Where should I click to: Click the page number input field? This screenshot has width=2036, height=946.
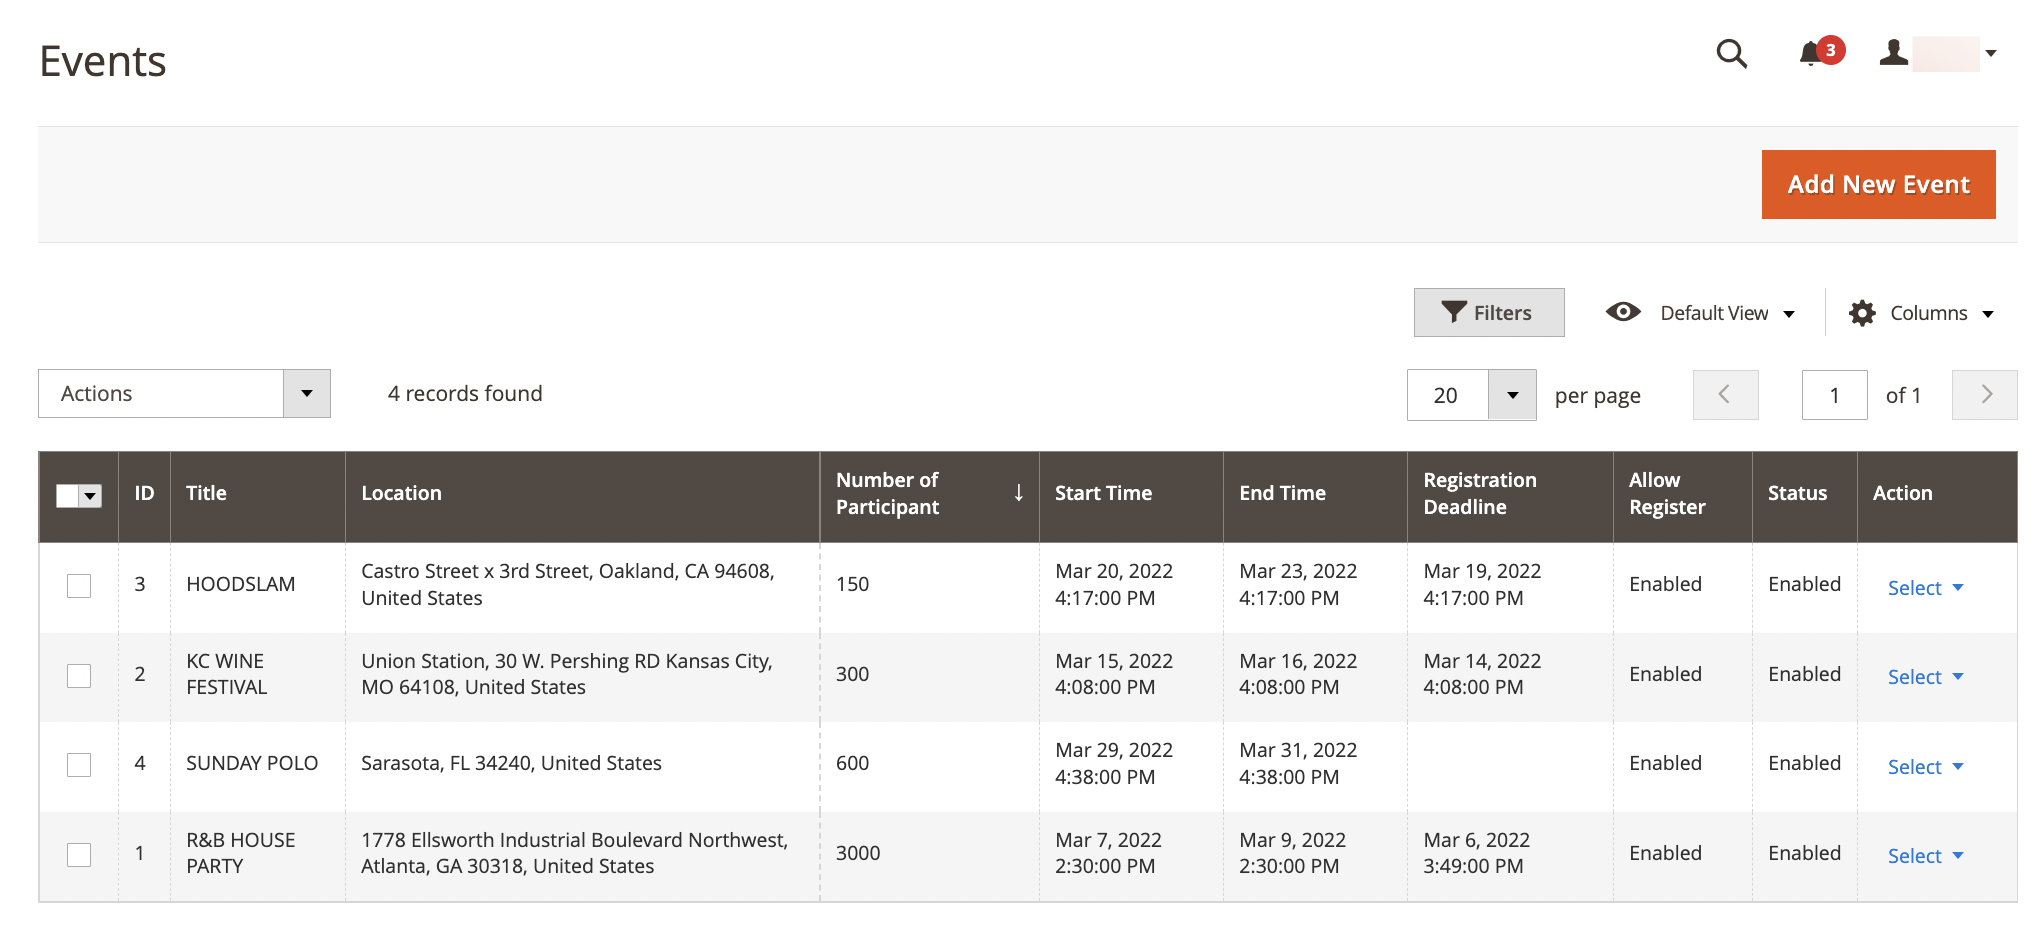(x=1834, y=394)
